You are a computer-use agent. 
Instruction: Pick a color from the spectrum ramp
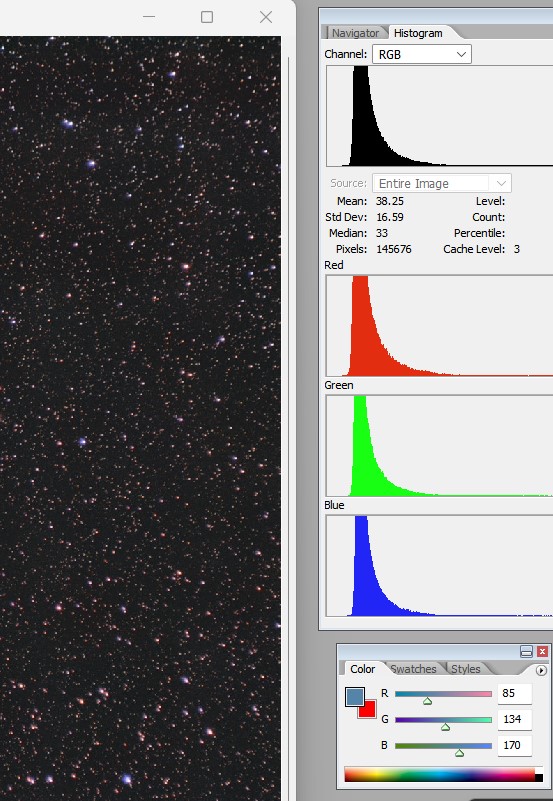439,774
